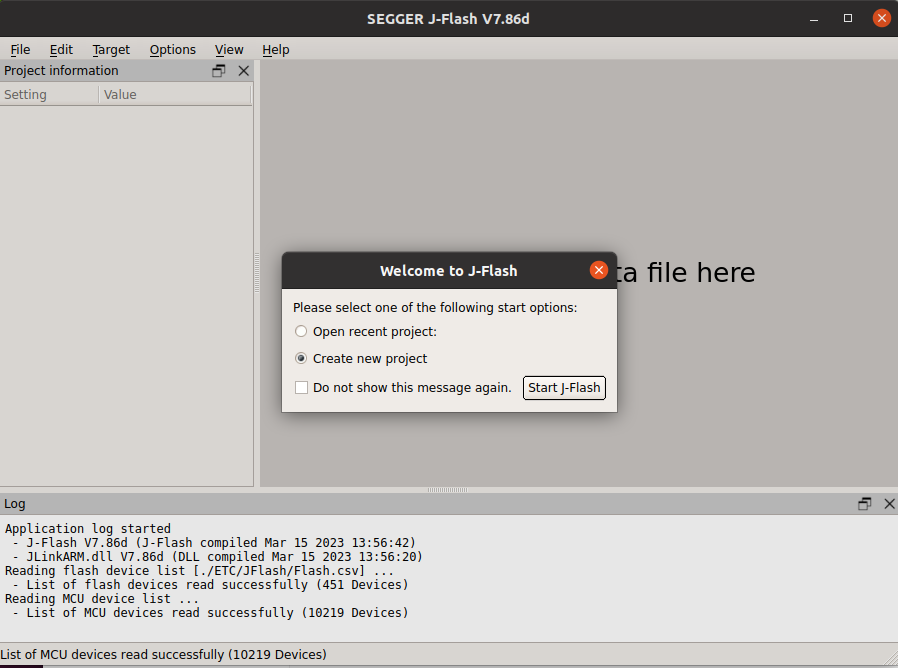Close the SEGGER J-Flash main window
This screenshot has width=898, height=668.
(881, 18)
